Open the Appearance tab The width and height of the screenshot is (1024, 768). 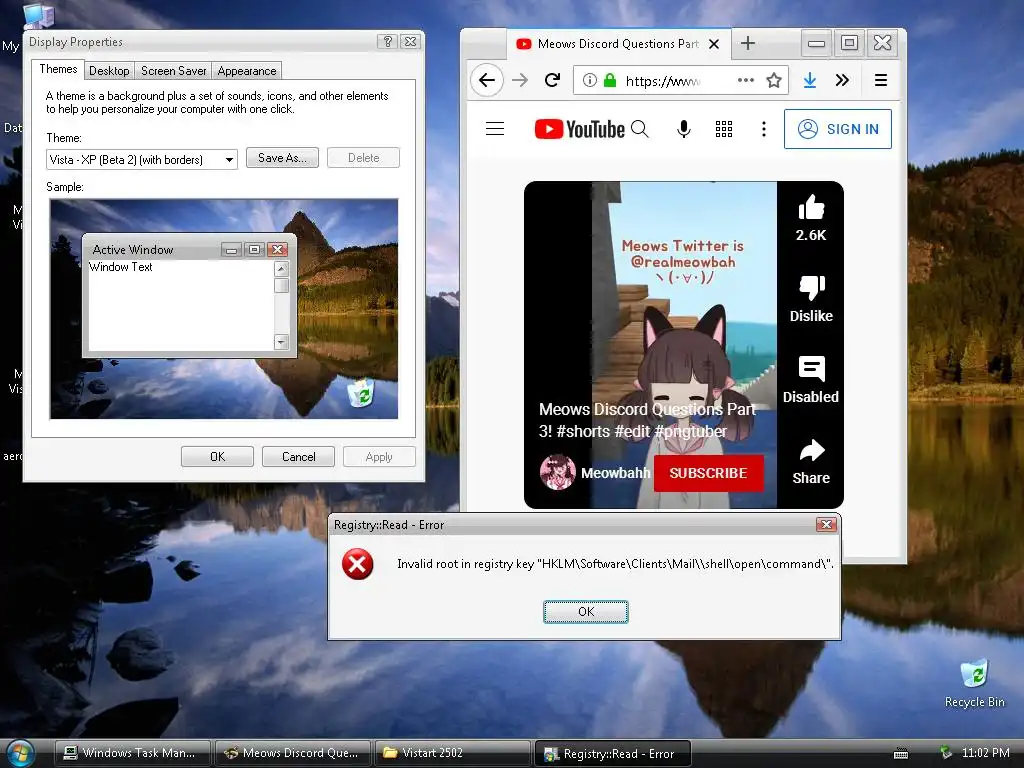coord(247,71)
